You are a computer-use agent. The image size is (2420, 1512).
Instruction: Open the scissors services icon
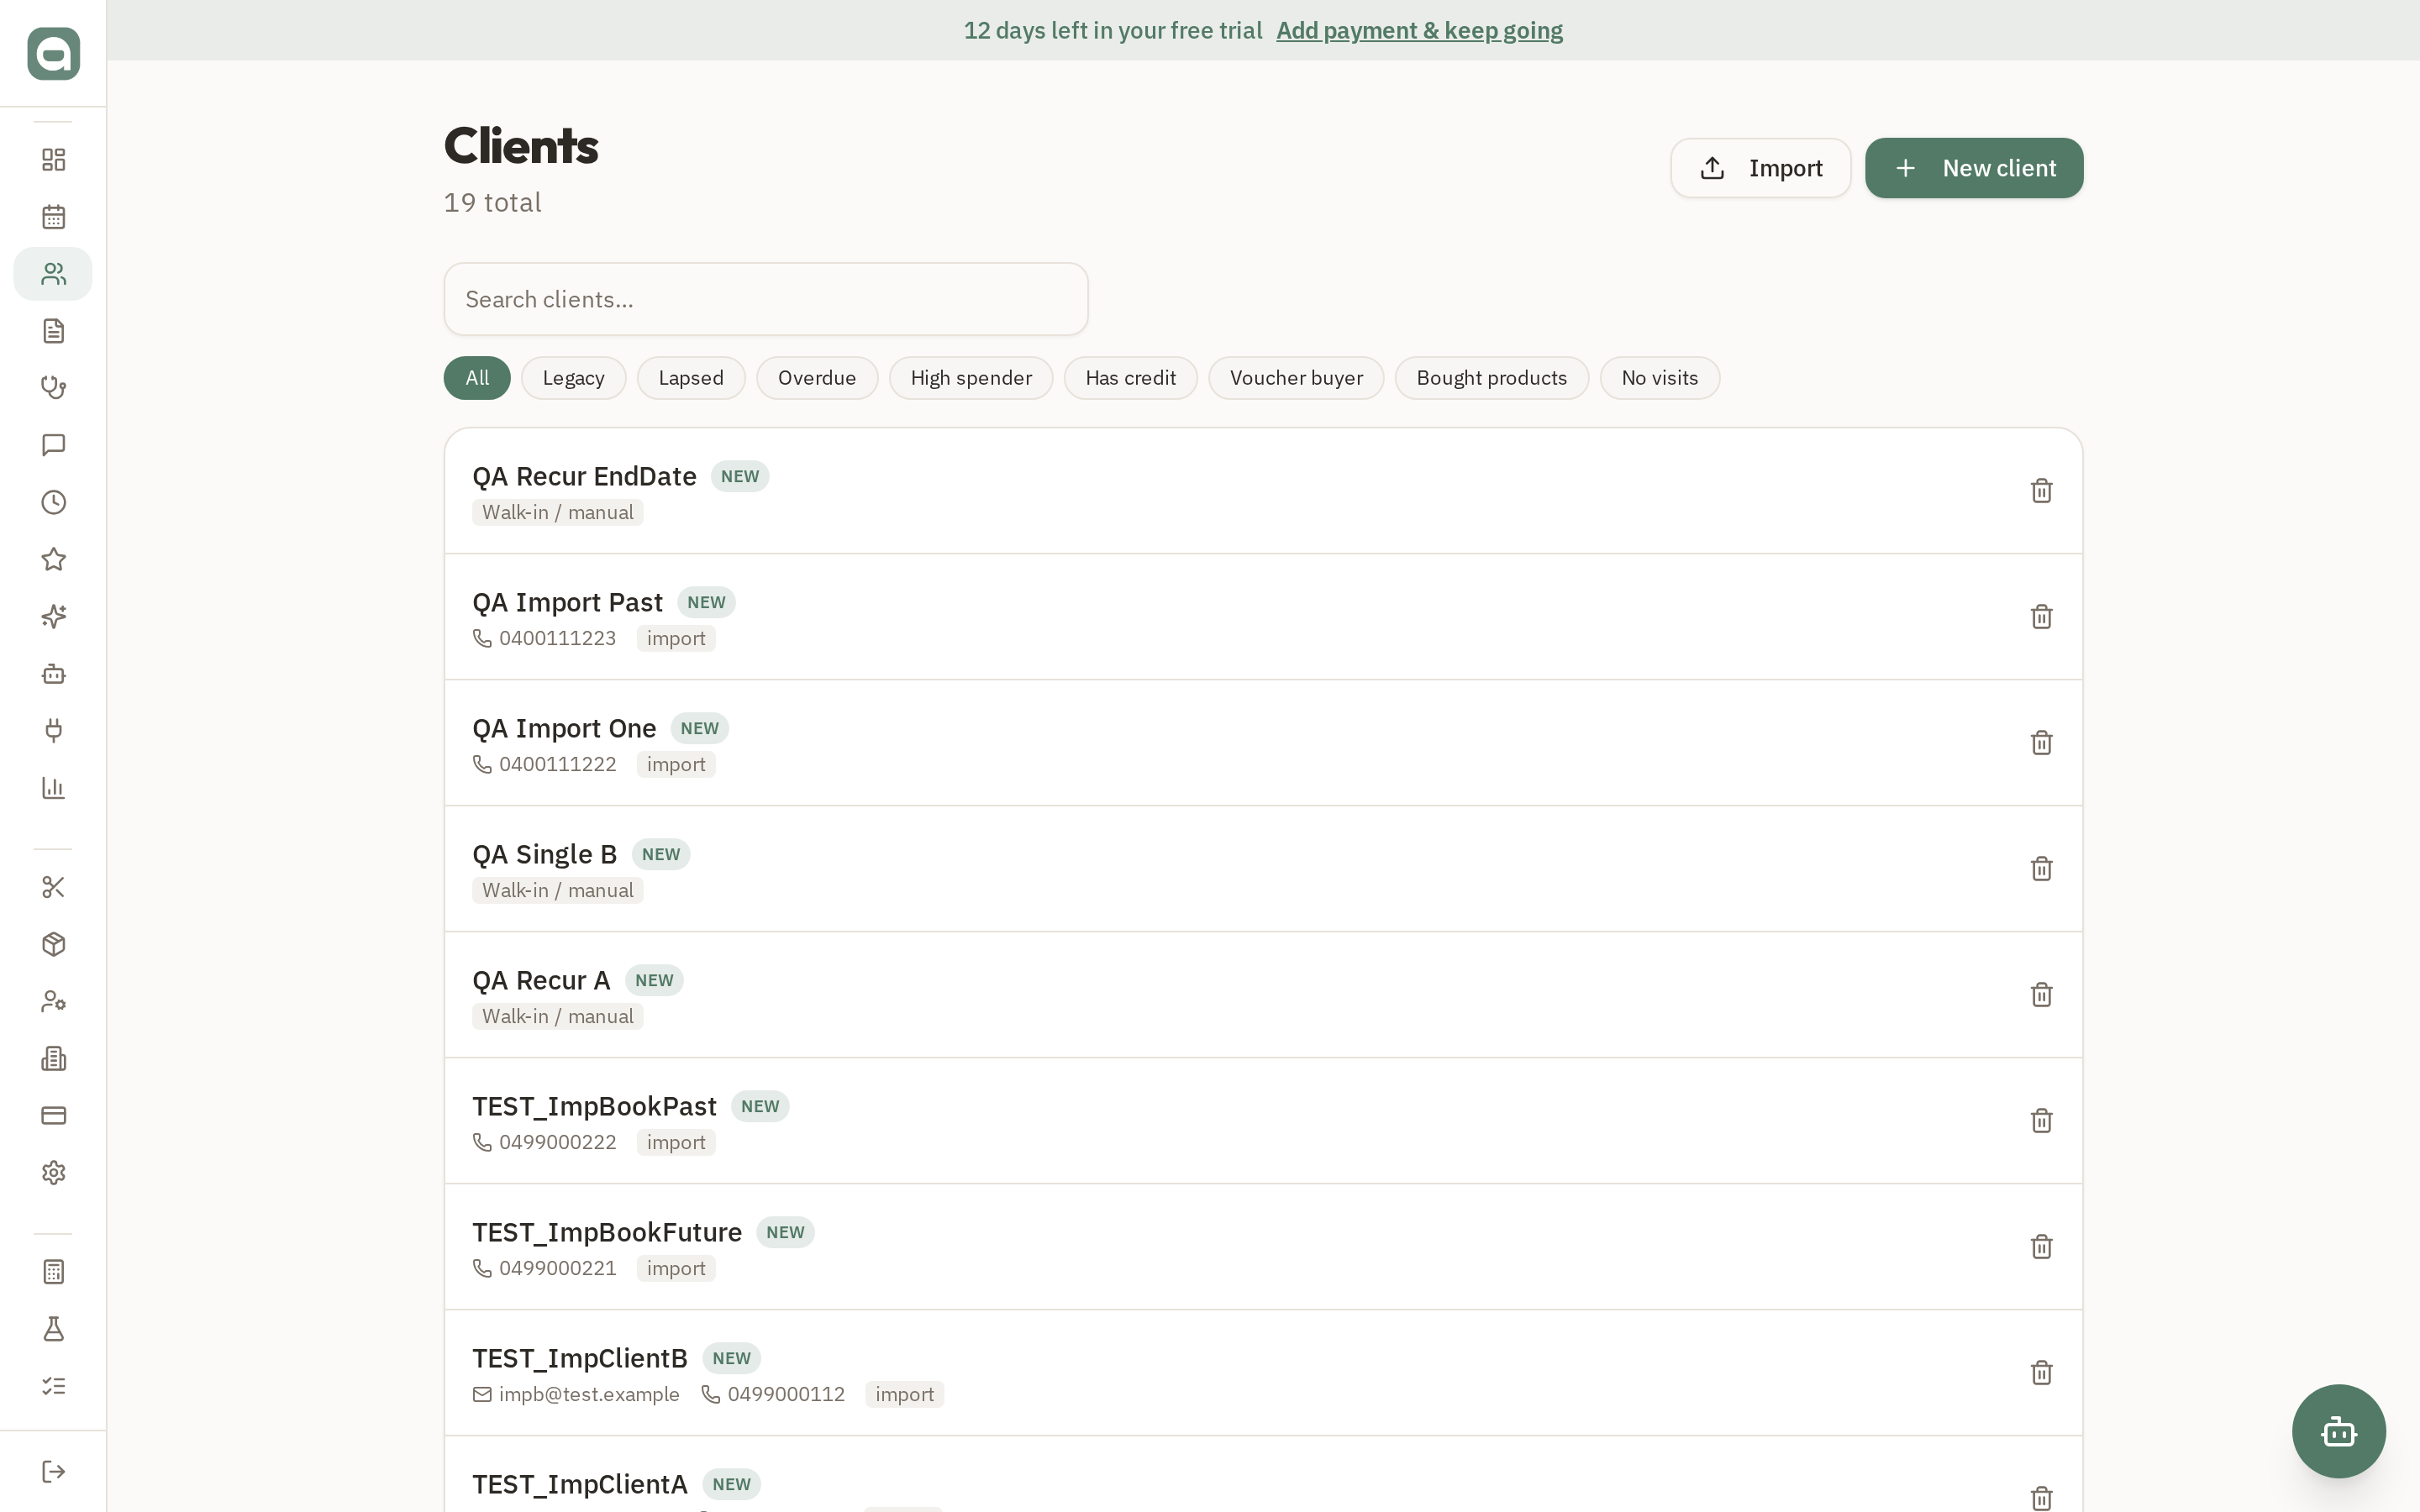(53, 887)
